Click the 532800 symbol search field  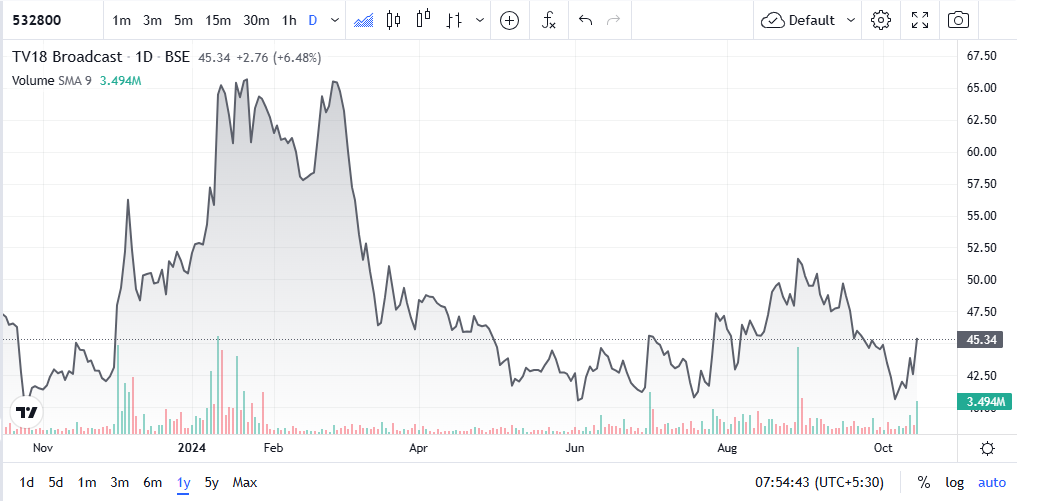pos(52,20)
